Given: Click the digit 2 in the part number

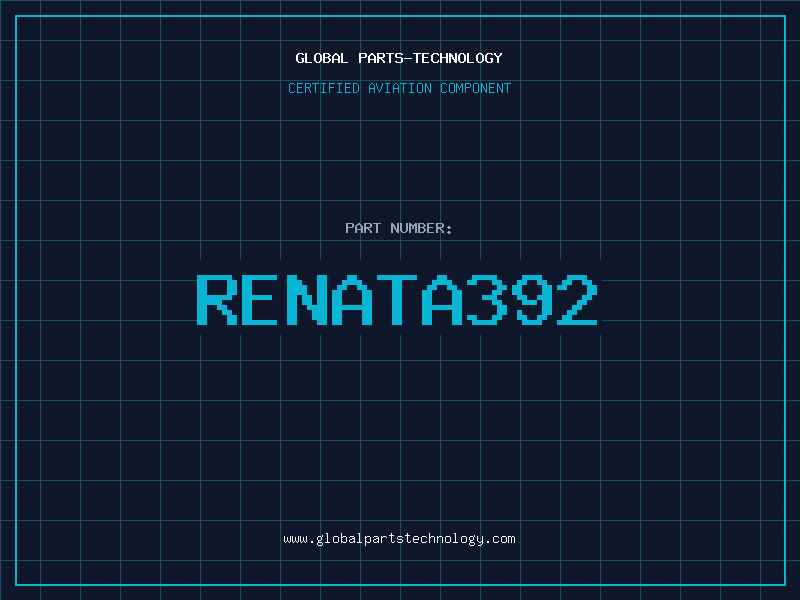Looking at the screenshot, I should click(577, 299).
